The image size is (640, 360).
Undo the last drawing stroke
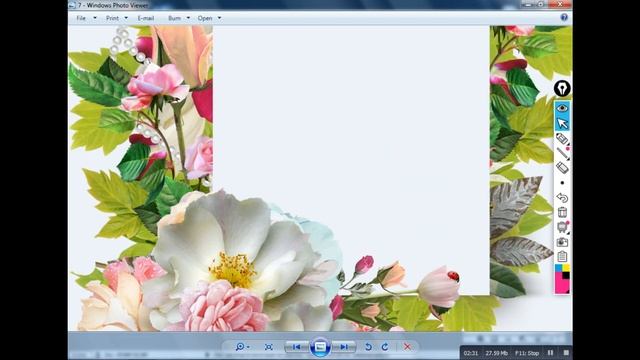562,198
